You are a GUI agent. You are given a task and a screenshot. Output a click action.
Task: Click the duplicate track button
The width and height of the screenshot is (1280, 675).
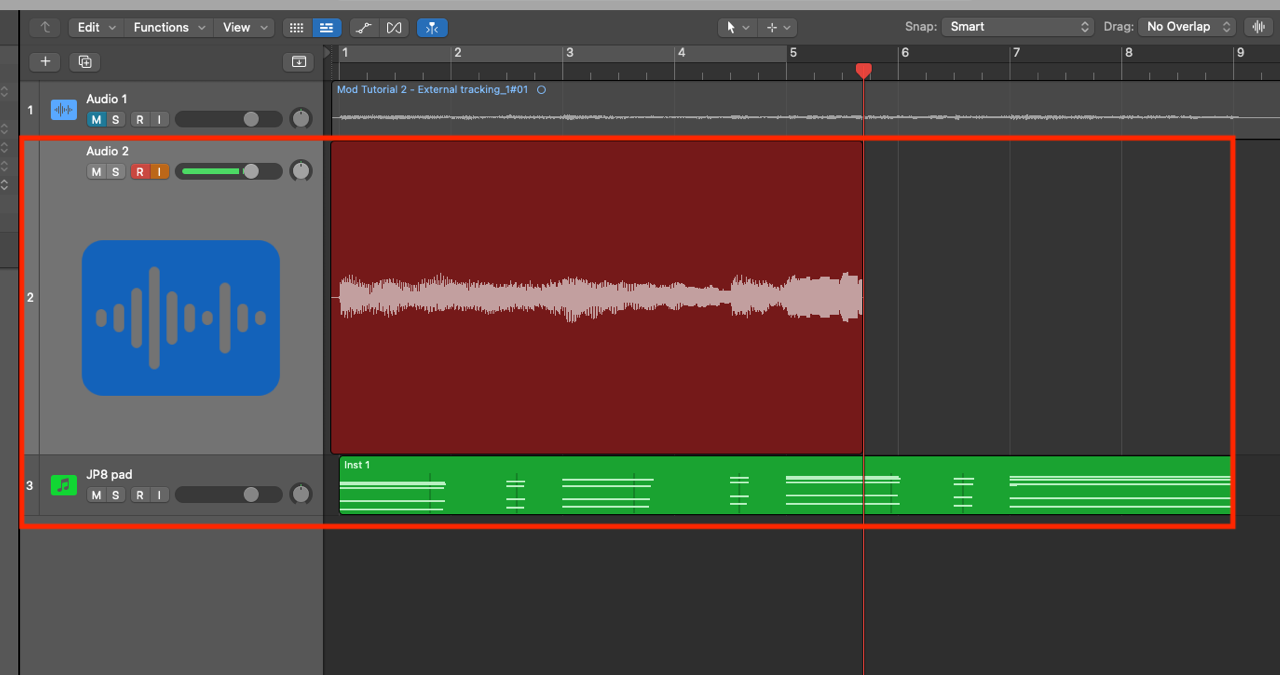[84, 61]
